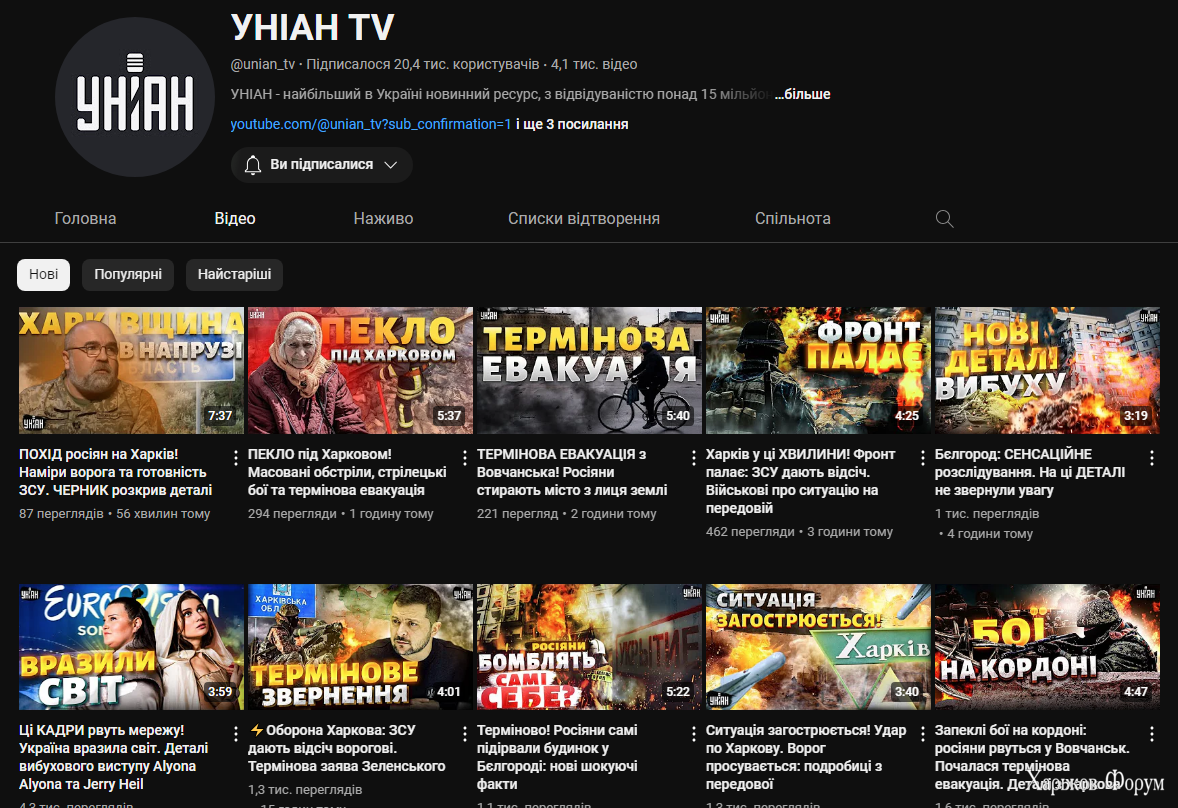Screen dimensions: 1178x808
Task: Play the ТЕРМІНОВА ЕВАКУАЦІЯ thumbnail video
Action: point(590,370)
